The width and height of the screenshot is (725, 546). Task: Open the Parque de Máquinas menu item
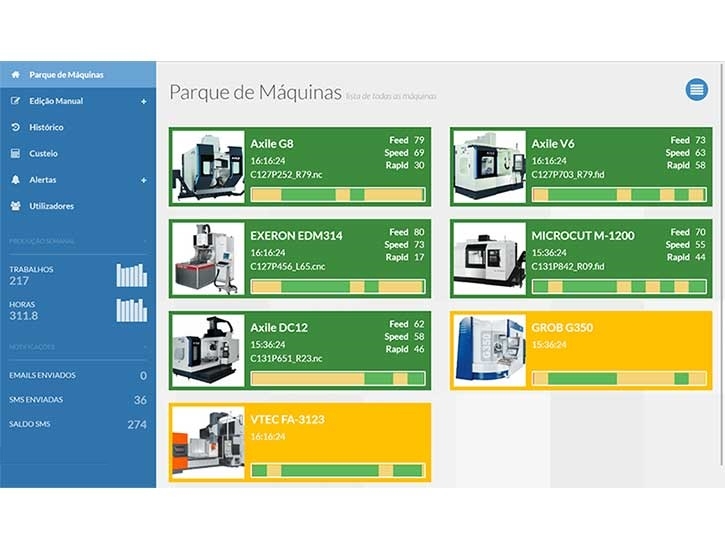(x=78, y=74)
